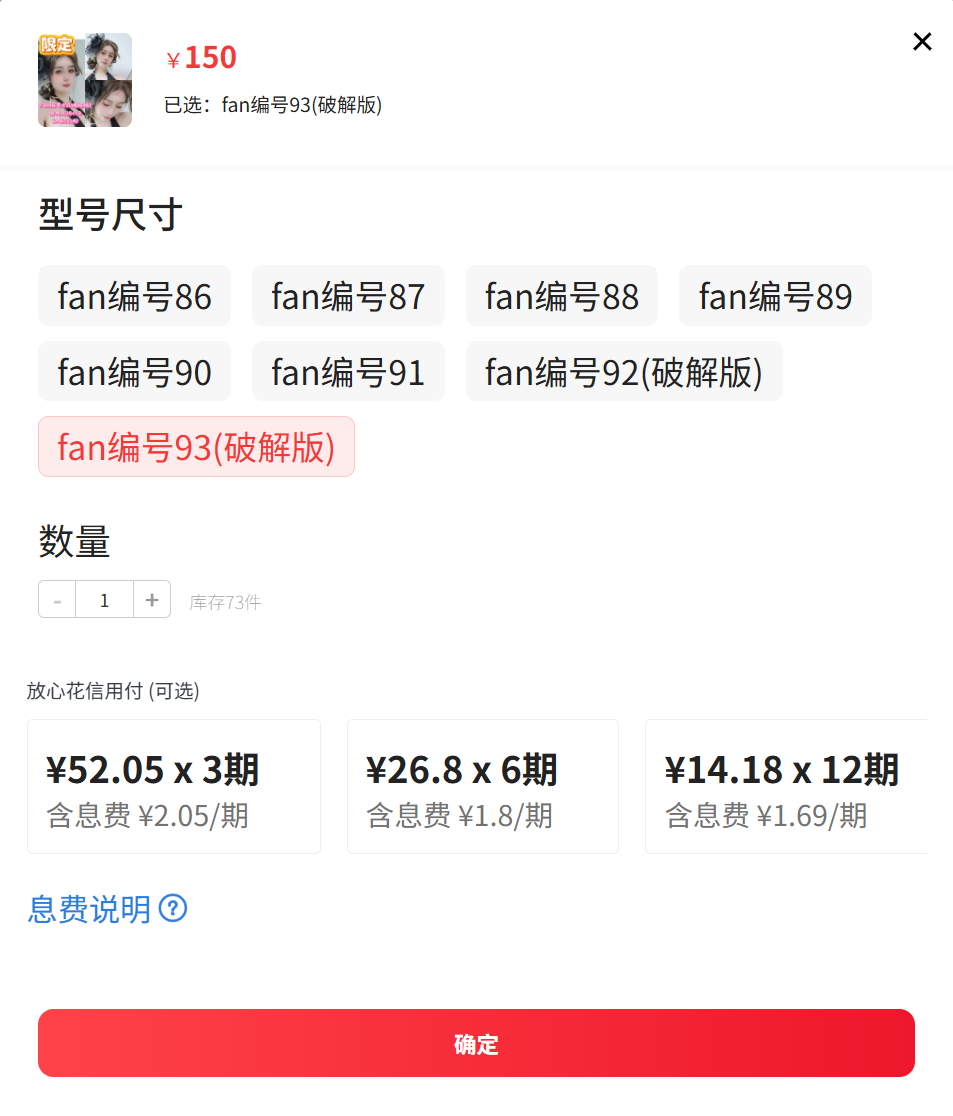Select fan编号92(破解版) option
This screenshot has height=1116, width=953.
click(624, 371)
